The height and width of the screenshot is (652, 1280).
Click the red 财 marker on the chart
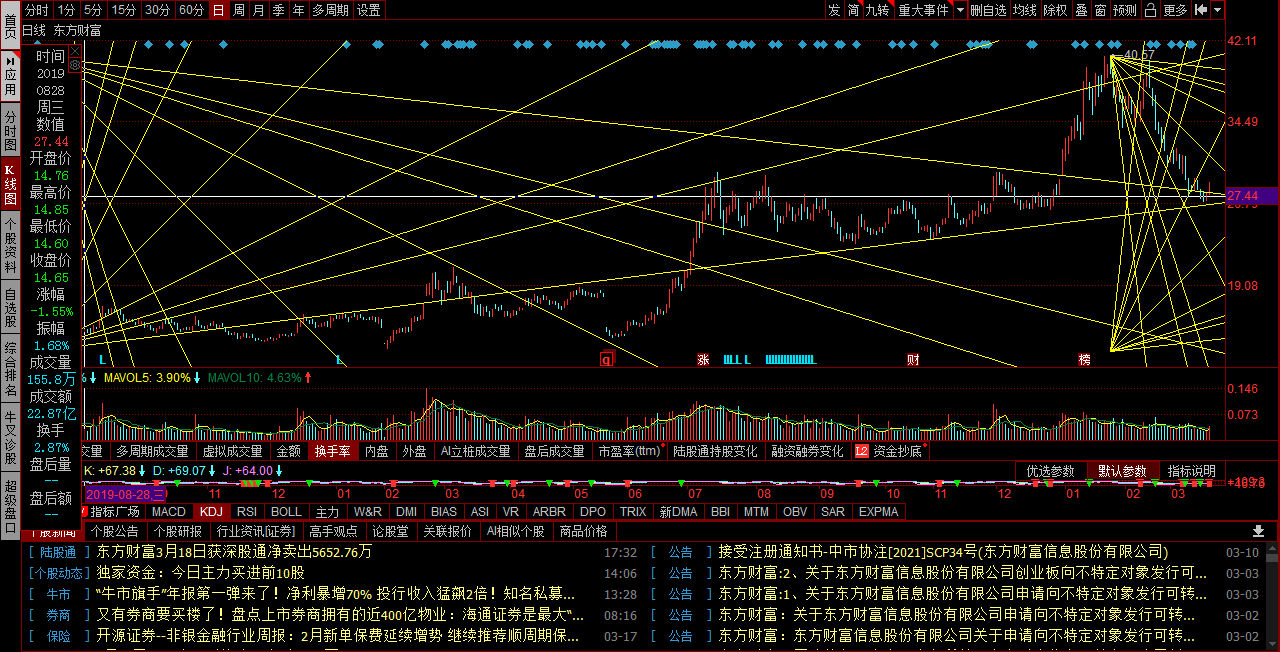(x=913, y=358)
